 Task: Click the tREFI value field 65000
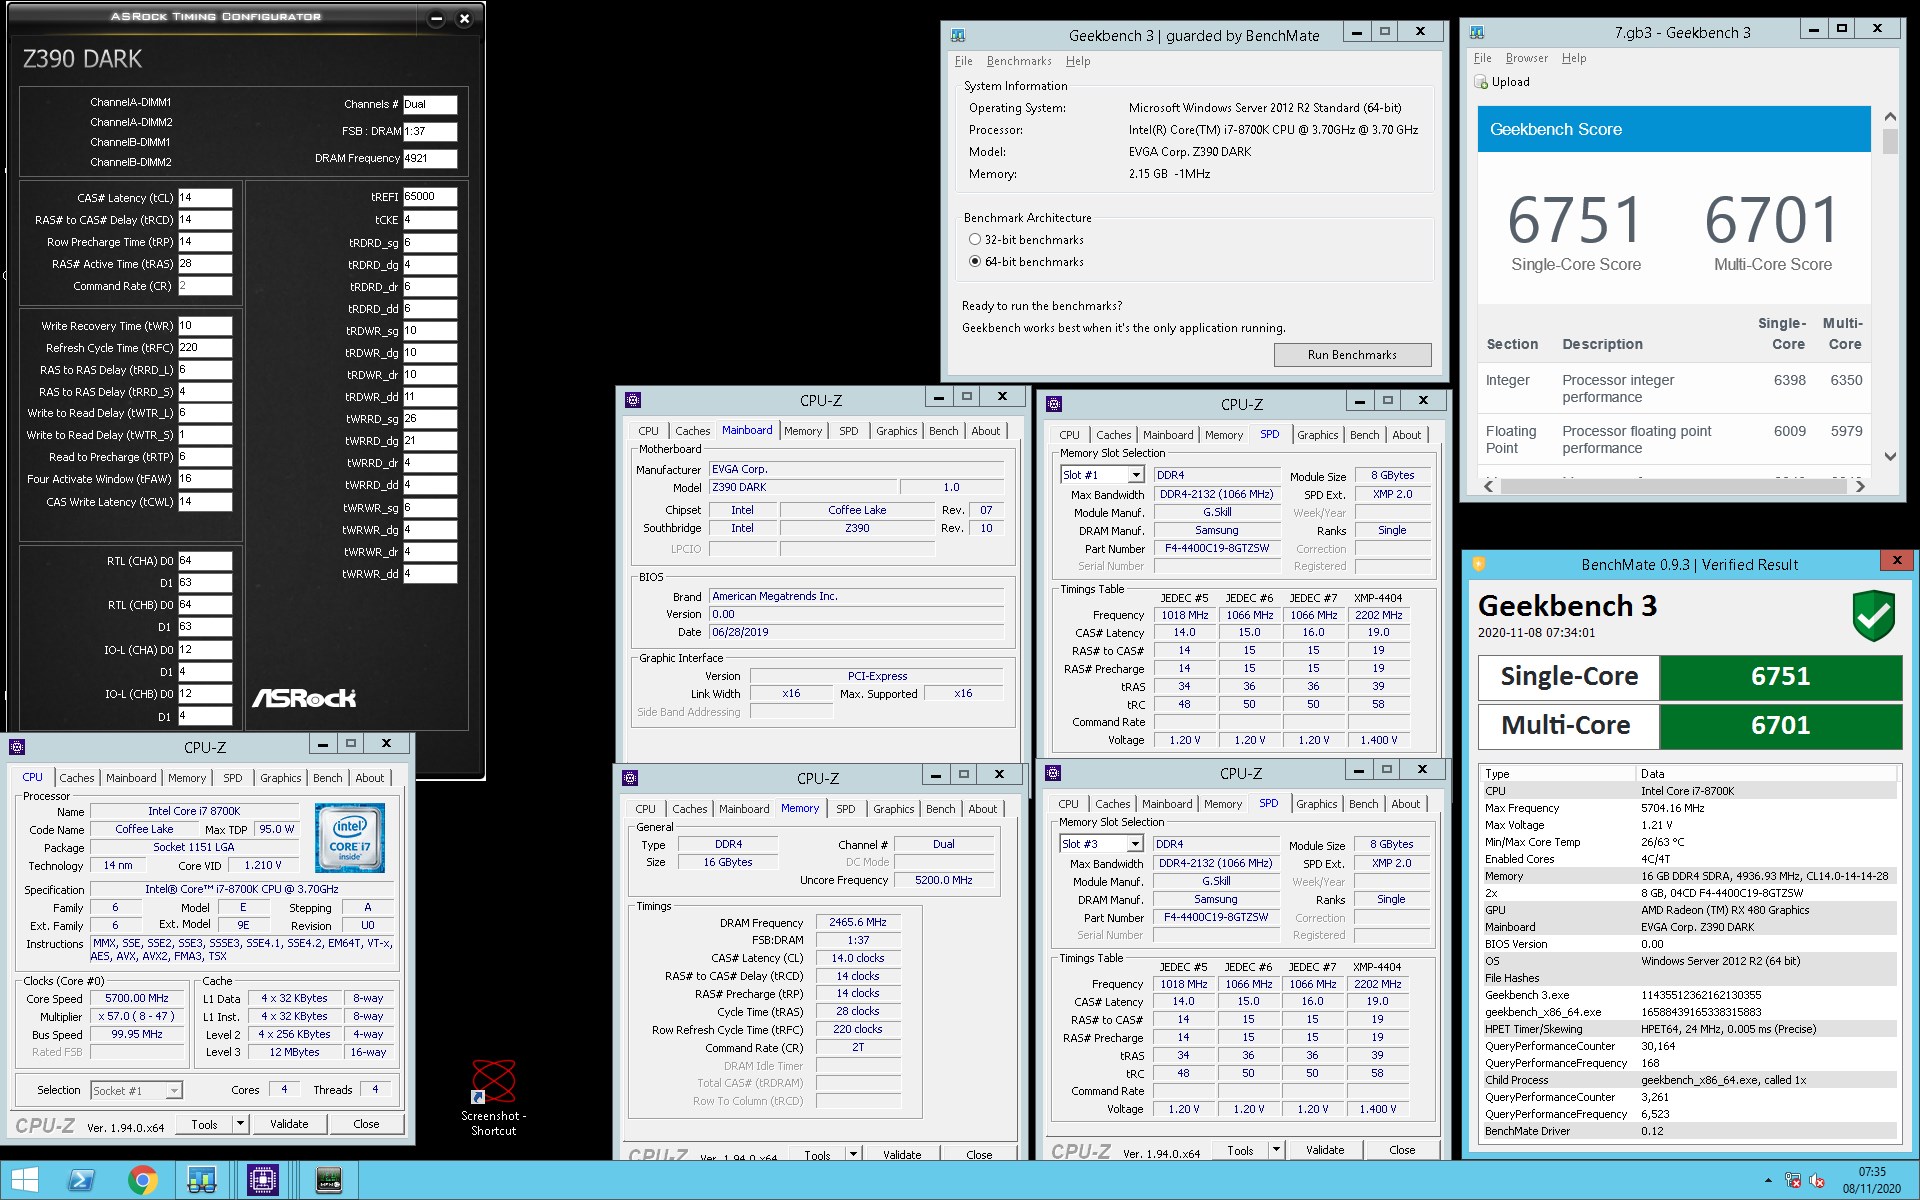[x=430, y=197]
